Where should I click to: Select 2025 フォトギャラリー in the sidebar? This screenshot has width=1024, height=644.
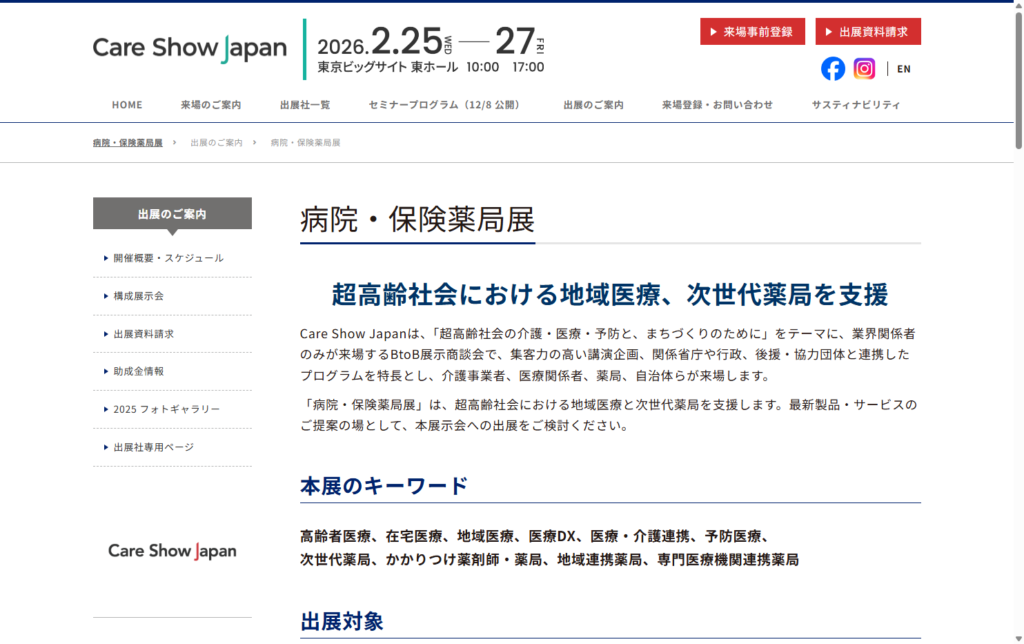tap(165, 409)
